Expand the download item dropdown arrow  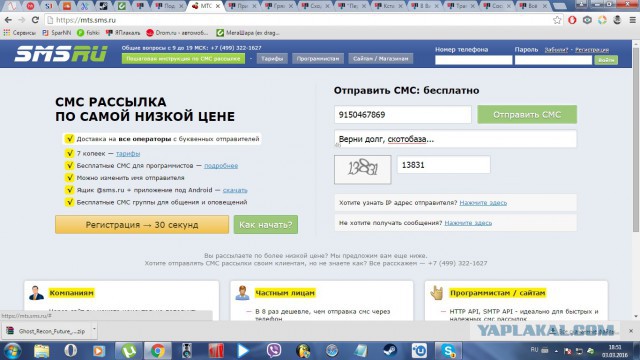pyautogui.click(x=94, y=329)
